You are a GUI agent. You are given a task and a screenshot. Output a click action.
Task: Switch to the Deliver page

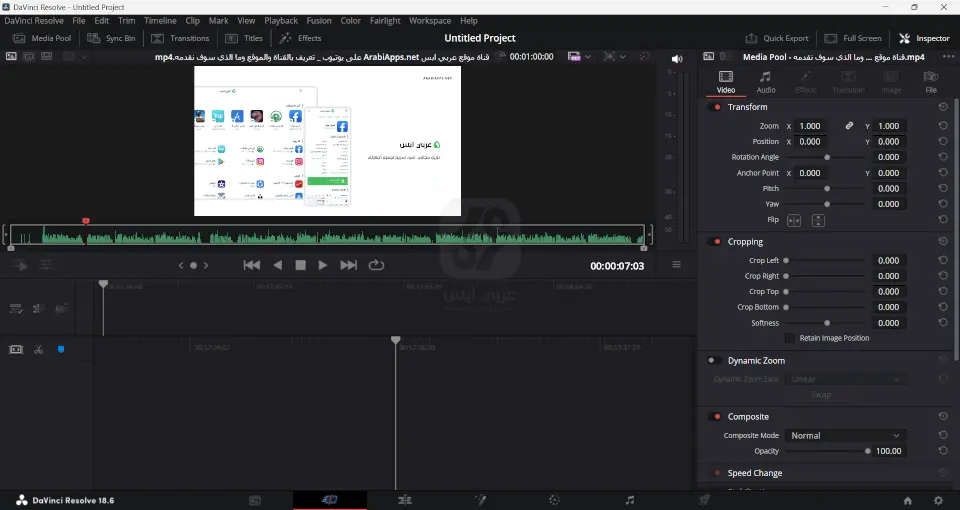click(704, 500)
